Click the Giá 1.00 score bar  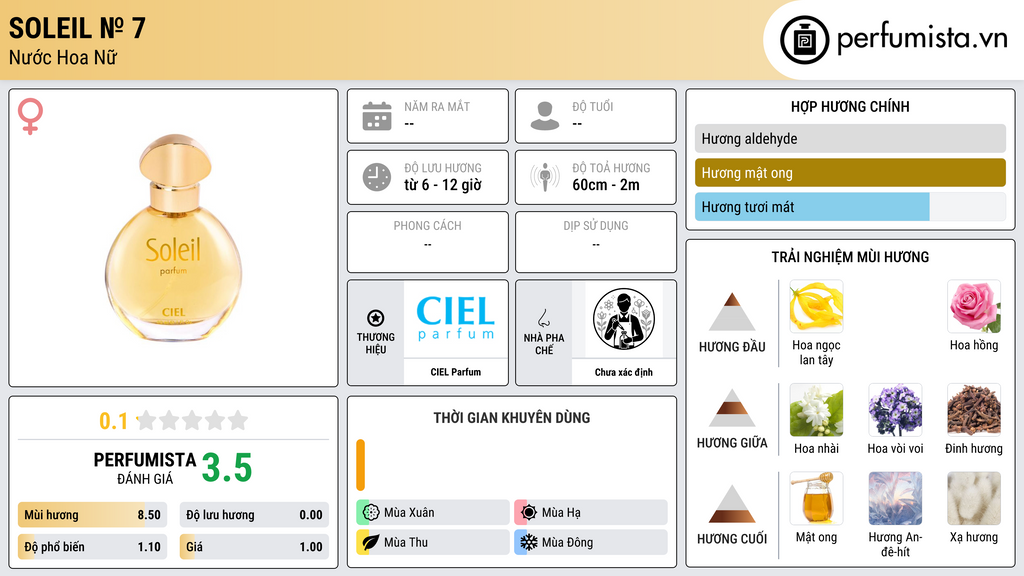254,547
